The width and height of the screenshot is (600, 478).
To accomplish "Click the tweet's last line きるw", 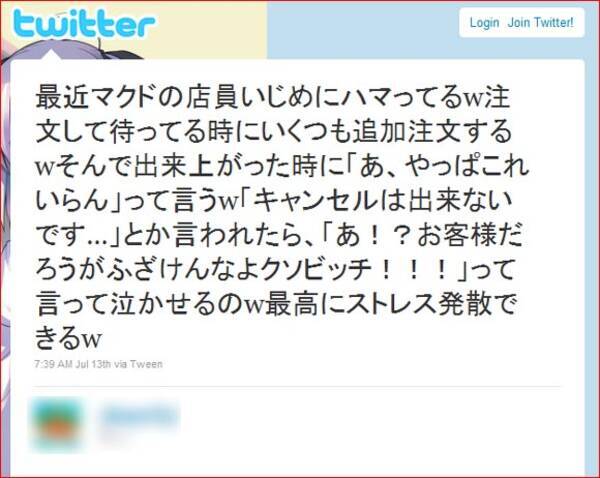I will 69,338.
